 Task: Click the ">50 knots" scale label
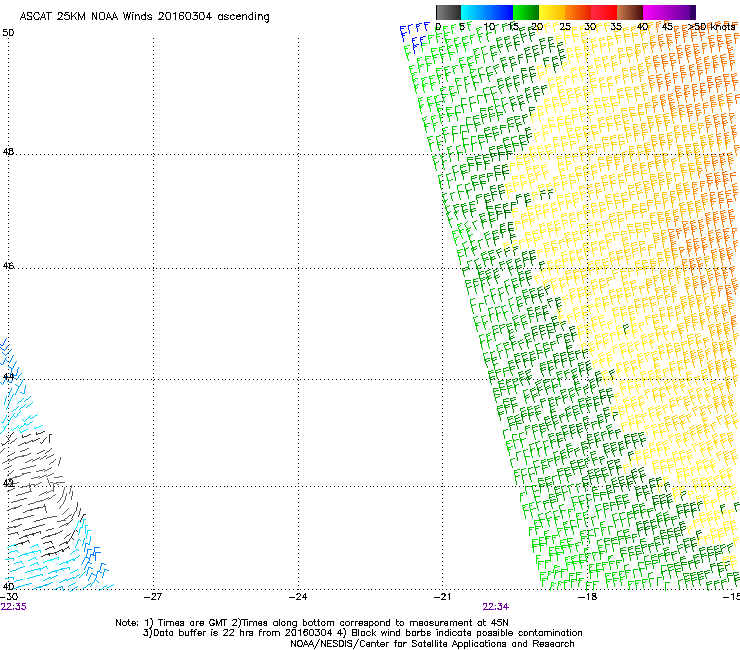712,27
